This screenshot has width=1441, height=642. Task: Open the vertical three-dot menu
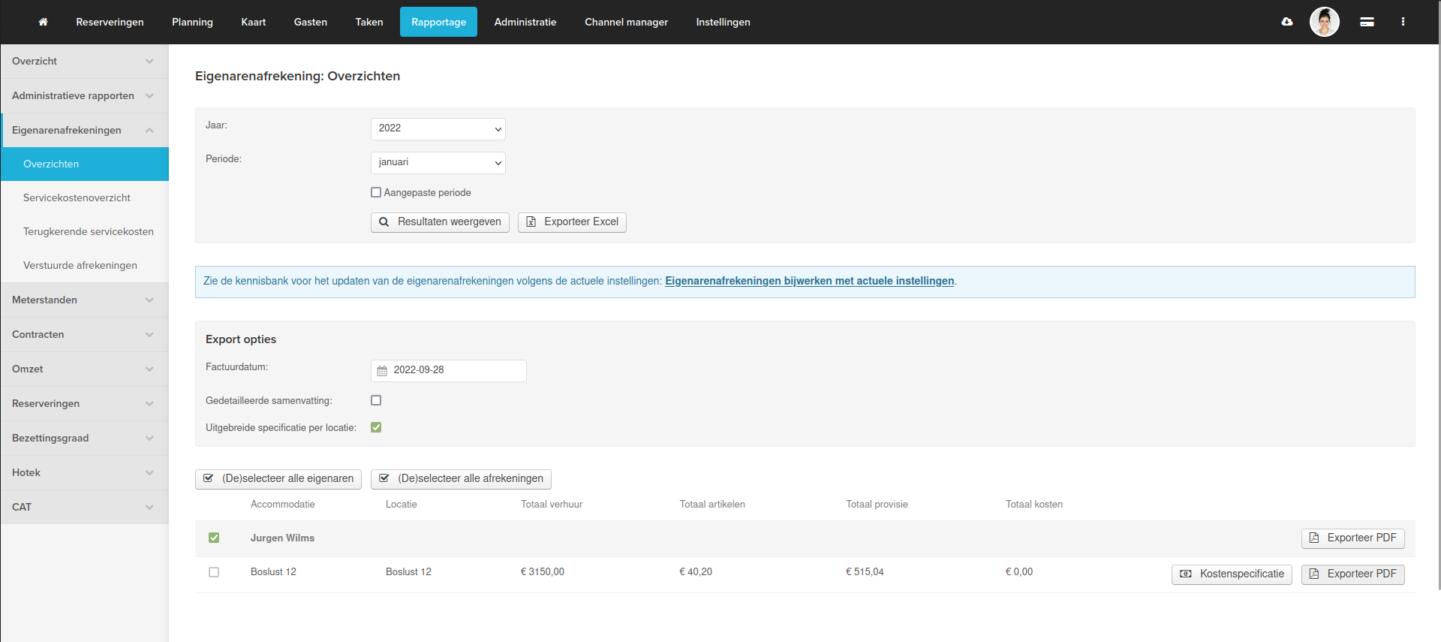(1402, 22)
